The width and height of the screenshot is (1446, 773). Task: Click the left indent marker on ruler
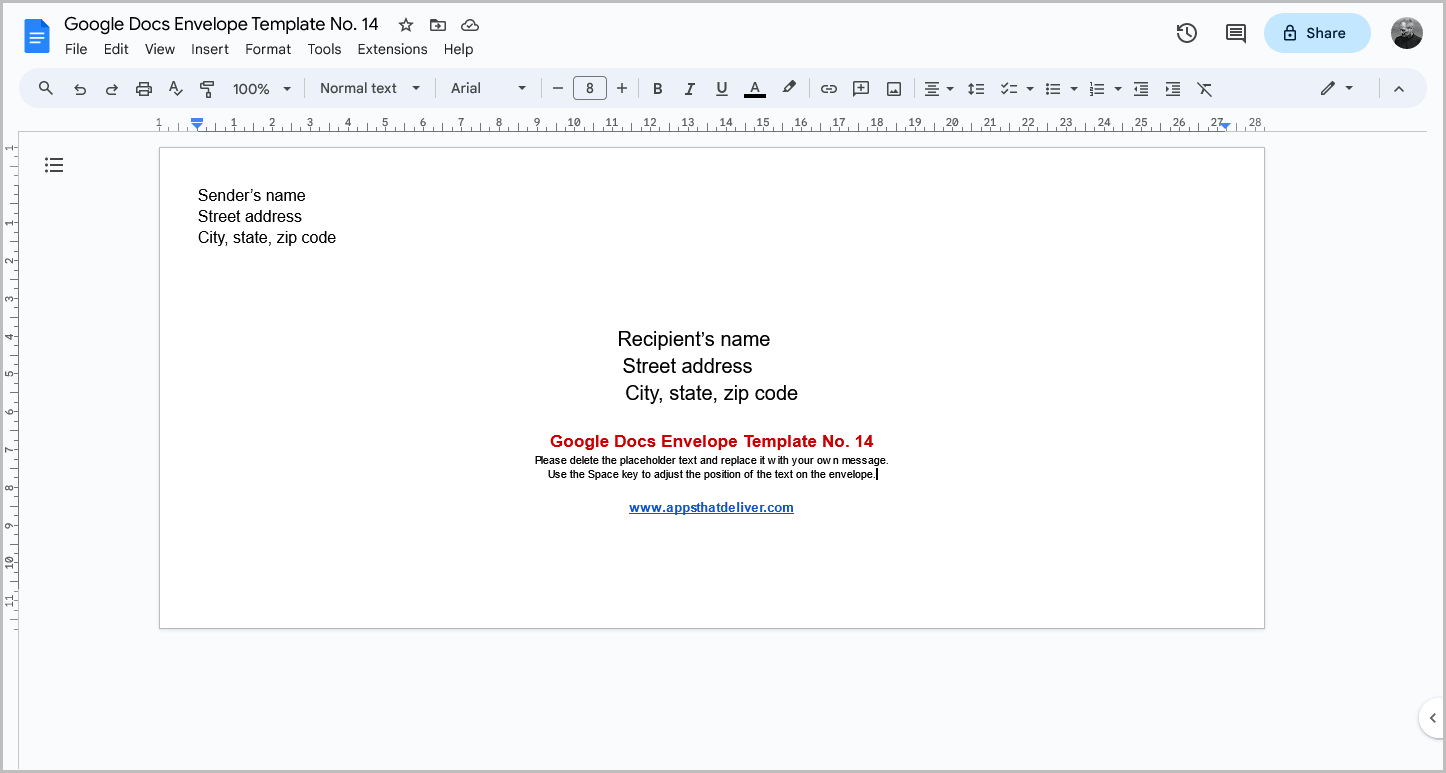tap(197, 124)
